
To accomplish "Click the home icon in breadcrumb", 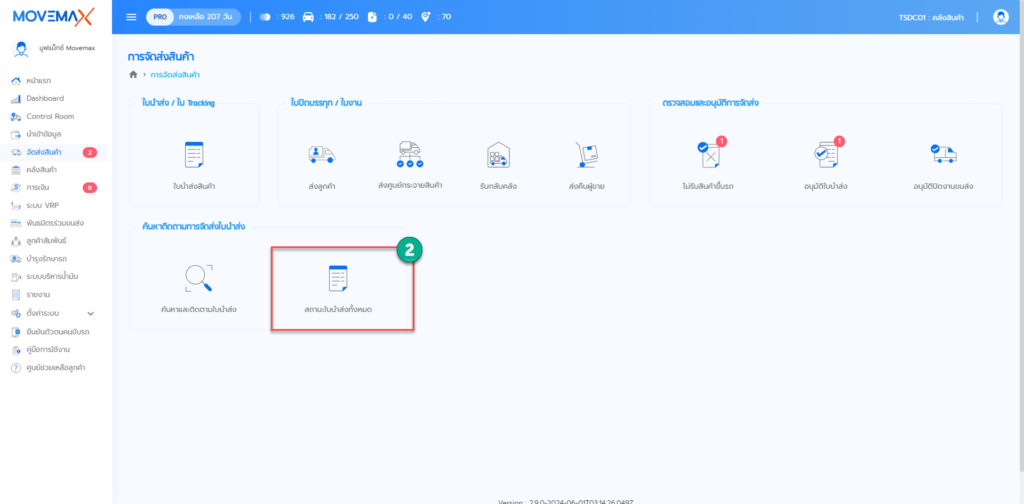I will pos(133,75).
